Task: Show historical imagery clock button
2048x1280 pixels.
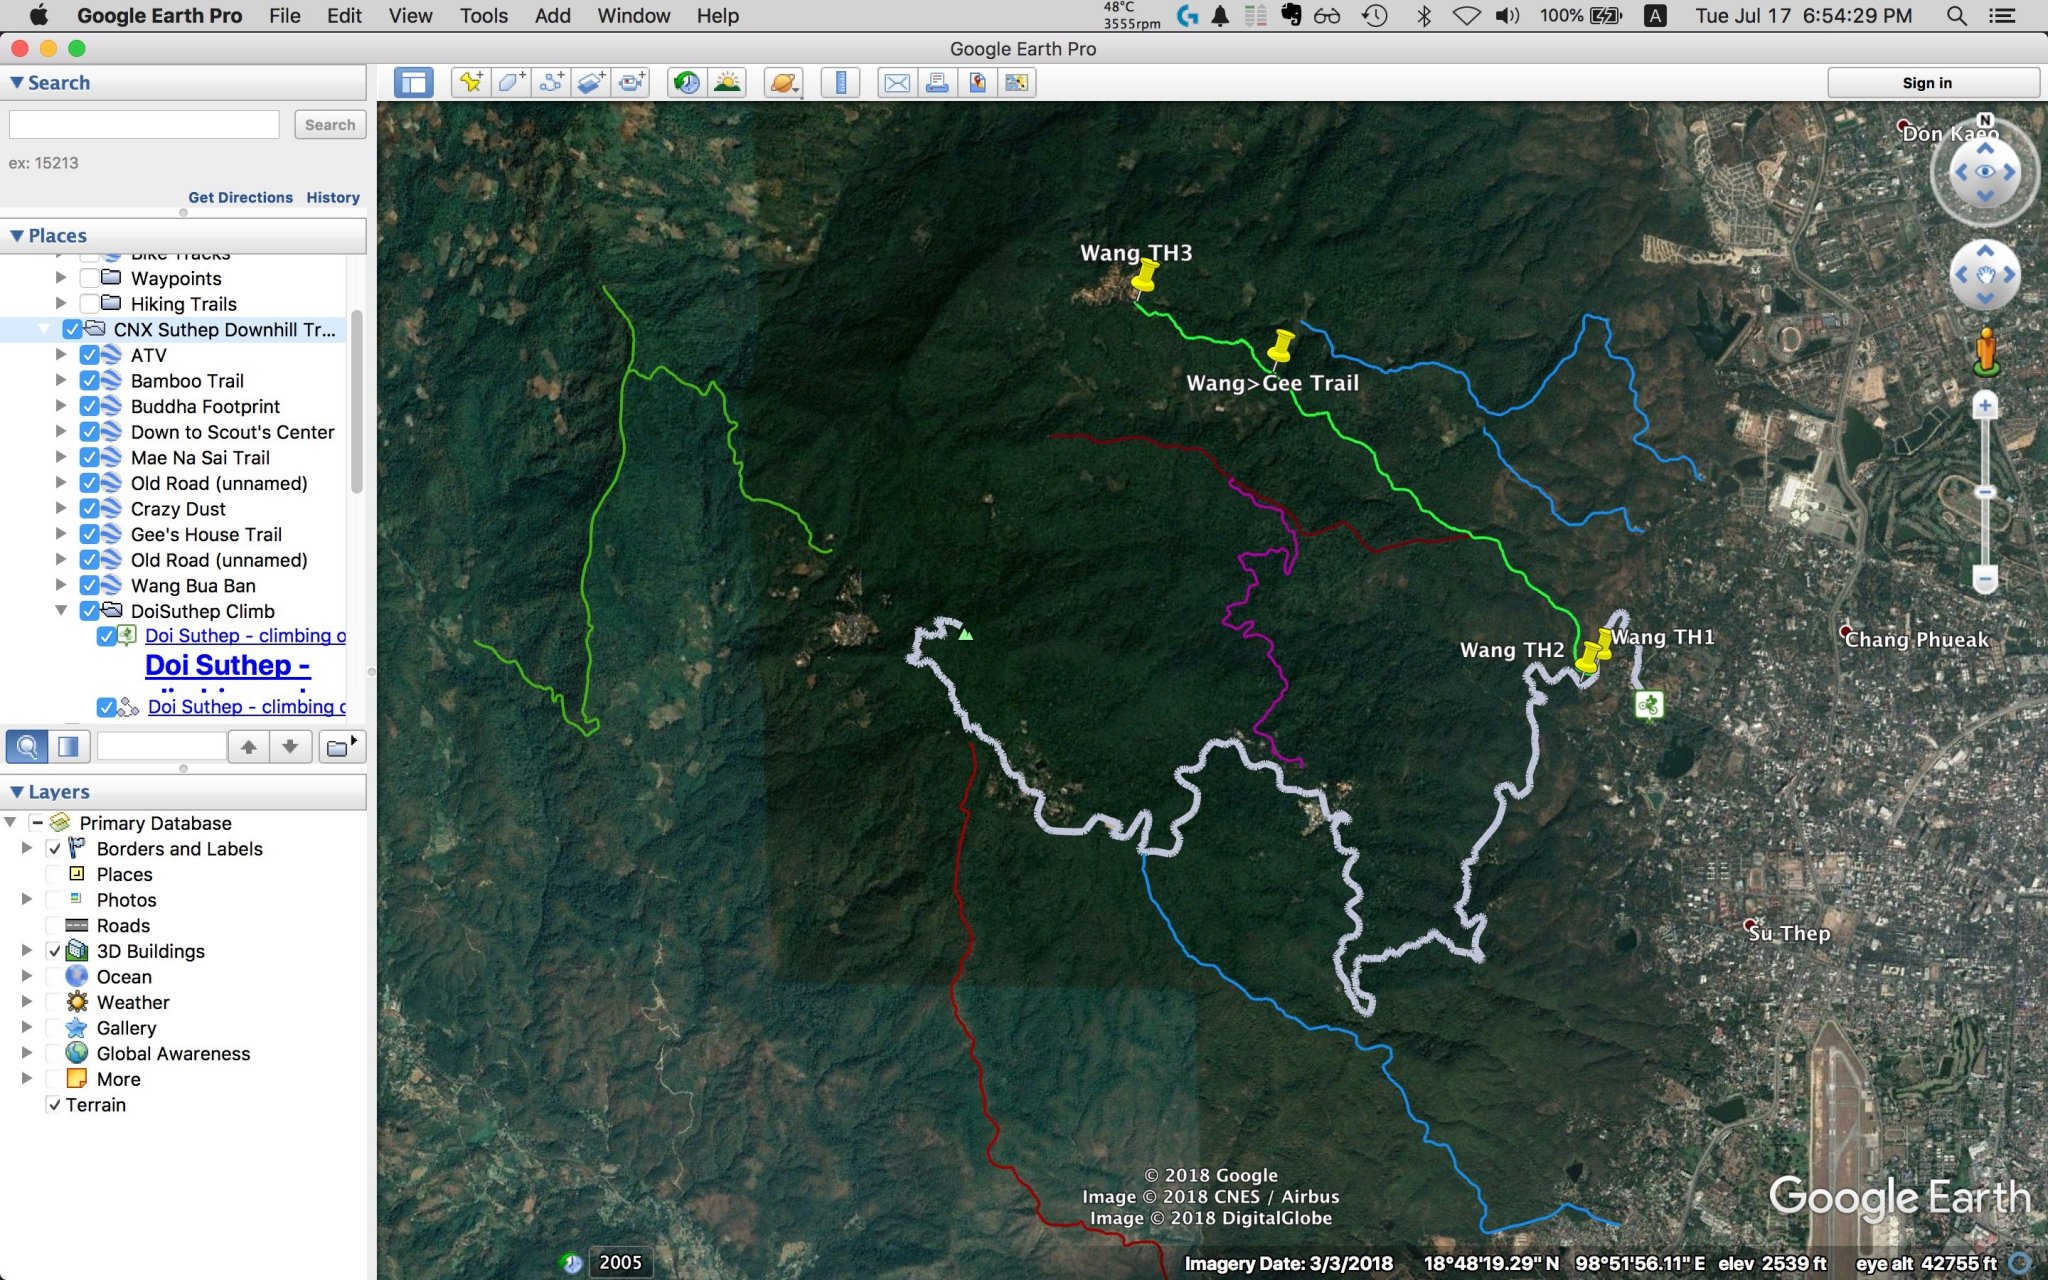Action: pos(687,83)
